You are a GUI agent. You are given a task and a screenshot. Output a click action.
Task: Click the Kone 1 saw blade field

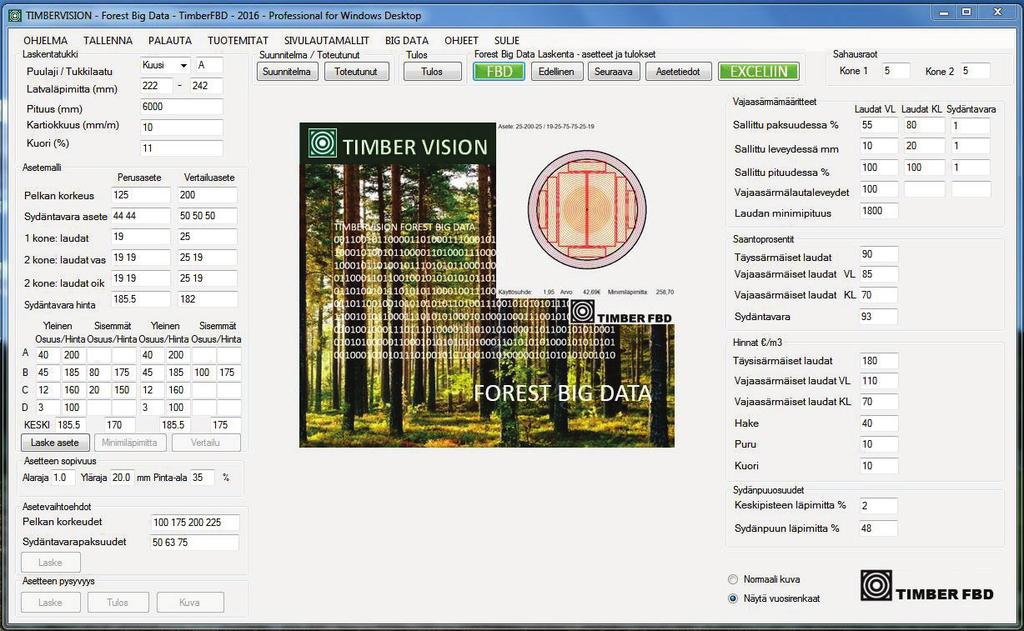point(895,71)
